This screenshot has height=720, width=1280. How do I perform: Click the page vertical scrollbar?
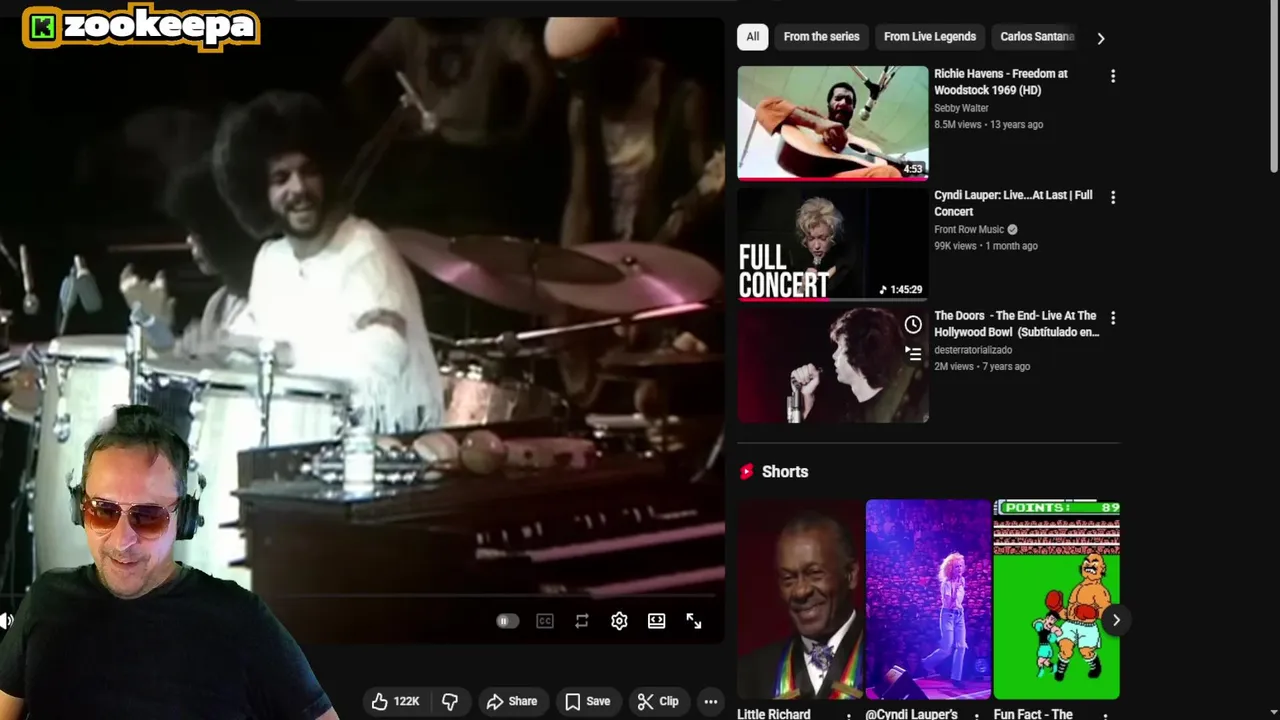[x=1274, y=90]
